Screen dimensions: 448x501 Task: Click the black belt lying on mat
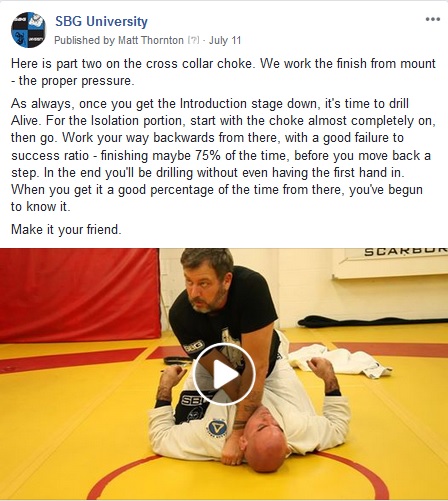coord(177,361)
